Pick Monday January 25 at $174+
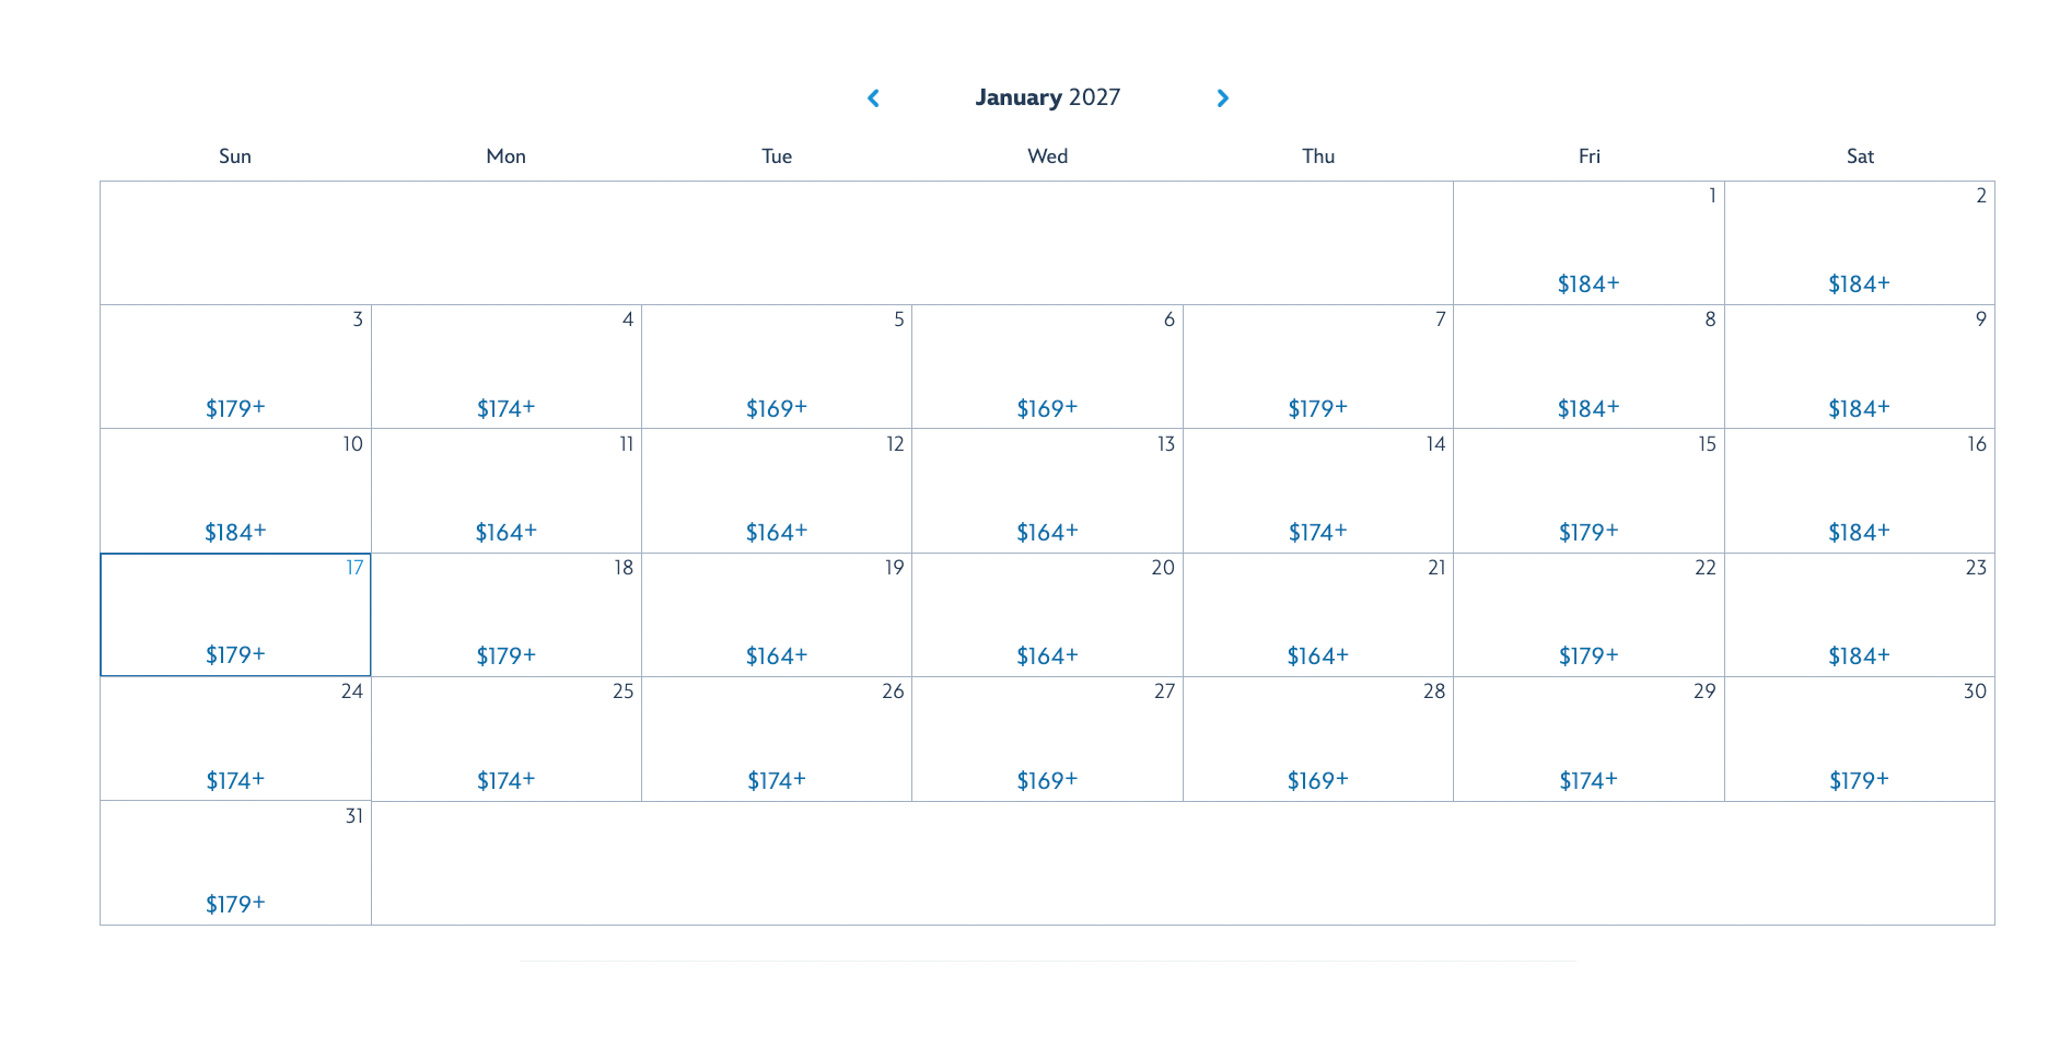2048x1046 pixels. [506, 739]
